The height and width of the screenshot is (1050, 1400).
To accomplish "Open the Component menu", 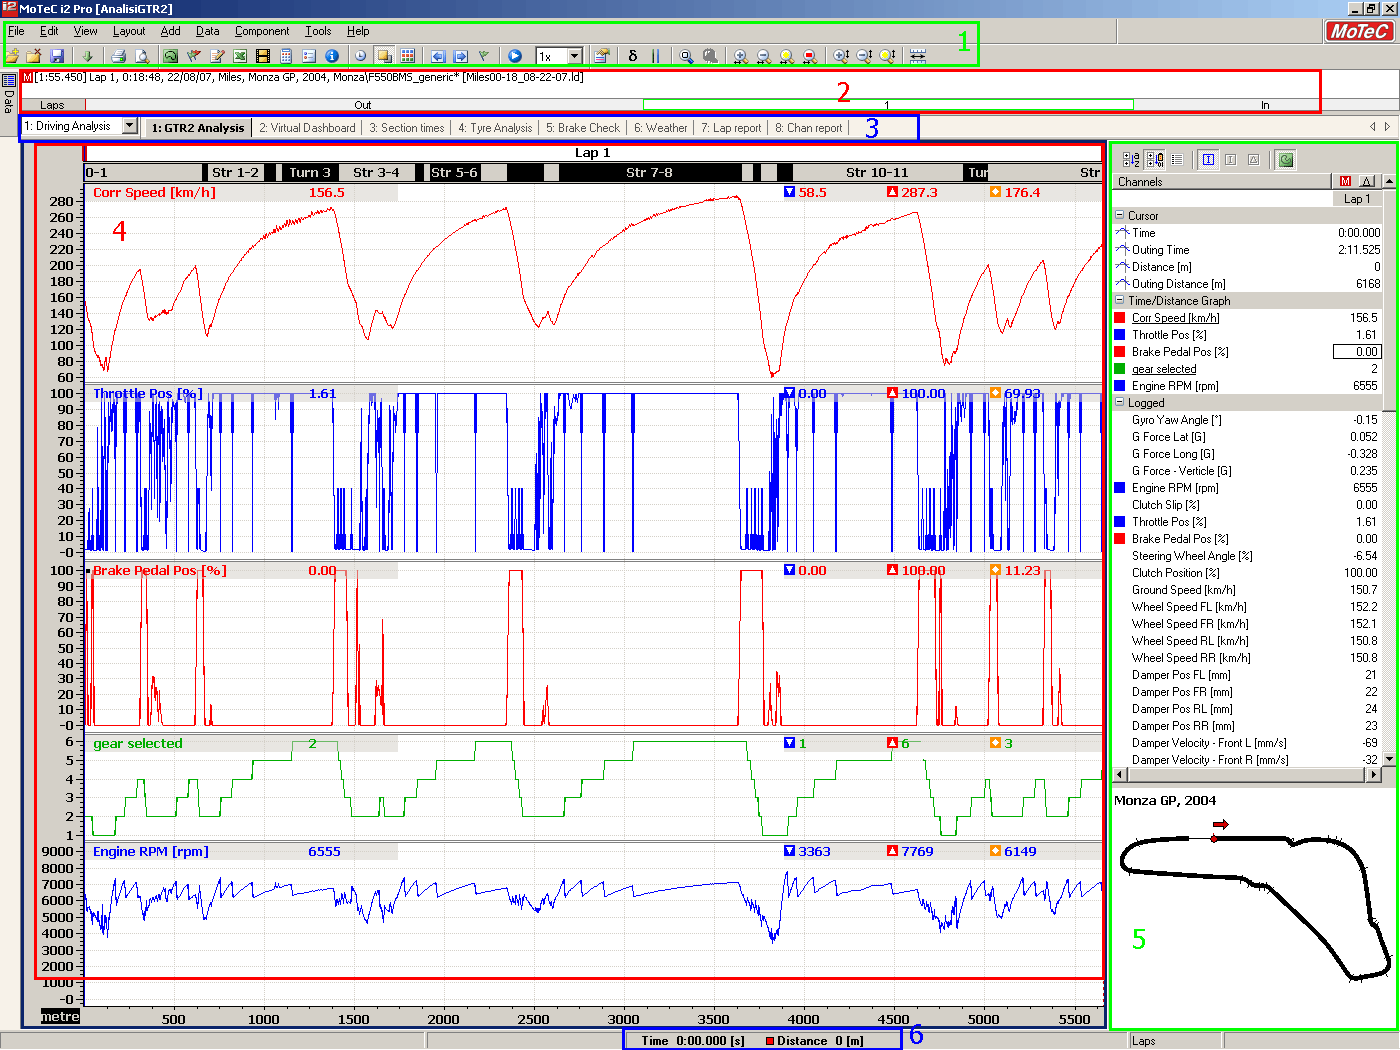I will point(261,31).
